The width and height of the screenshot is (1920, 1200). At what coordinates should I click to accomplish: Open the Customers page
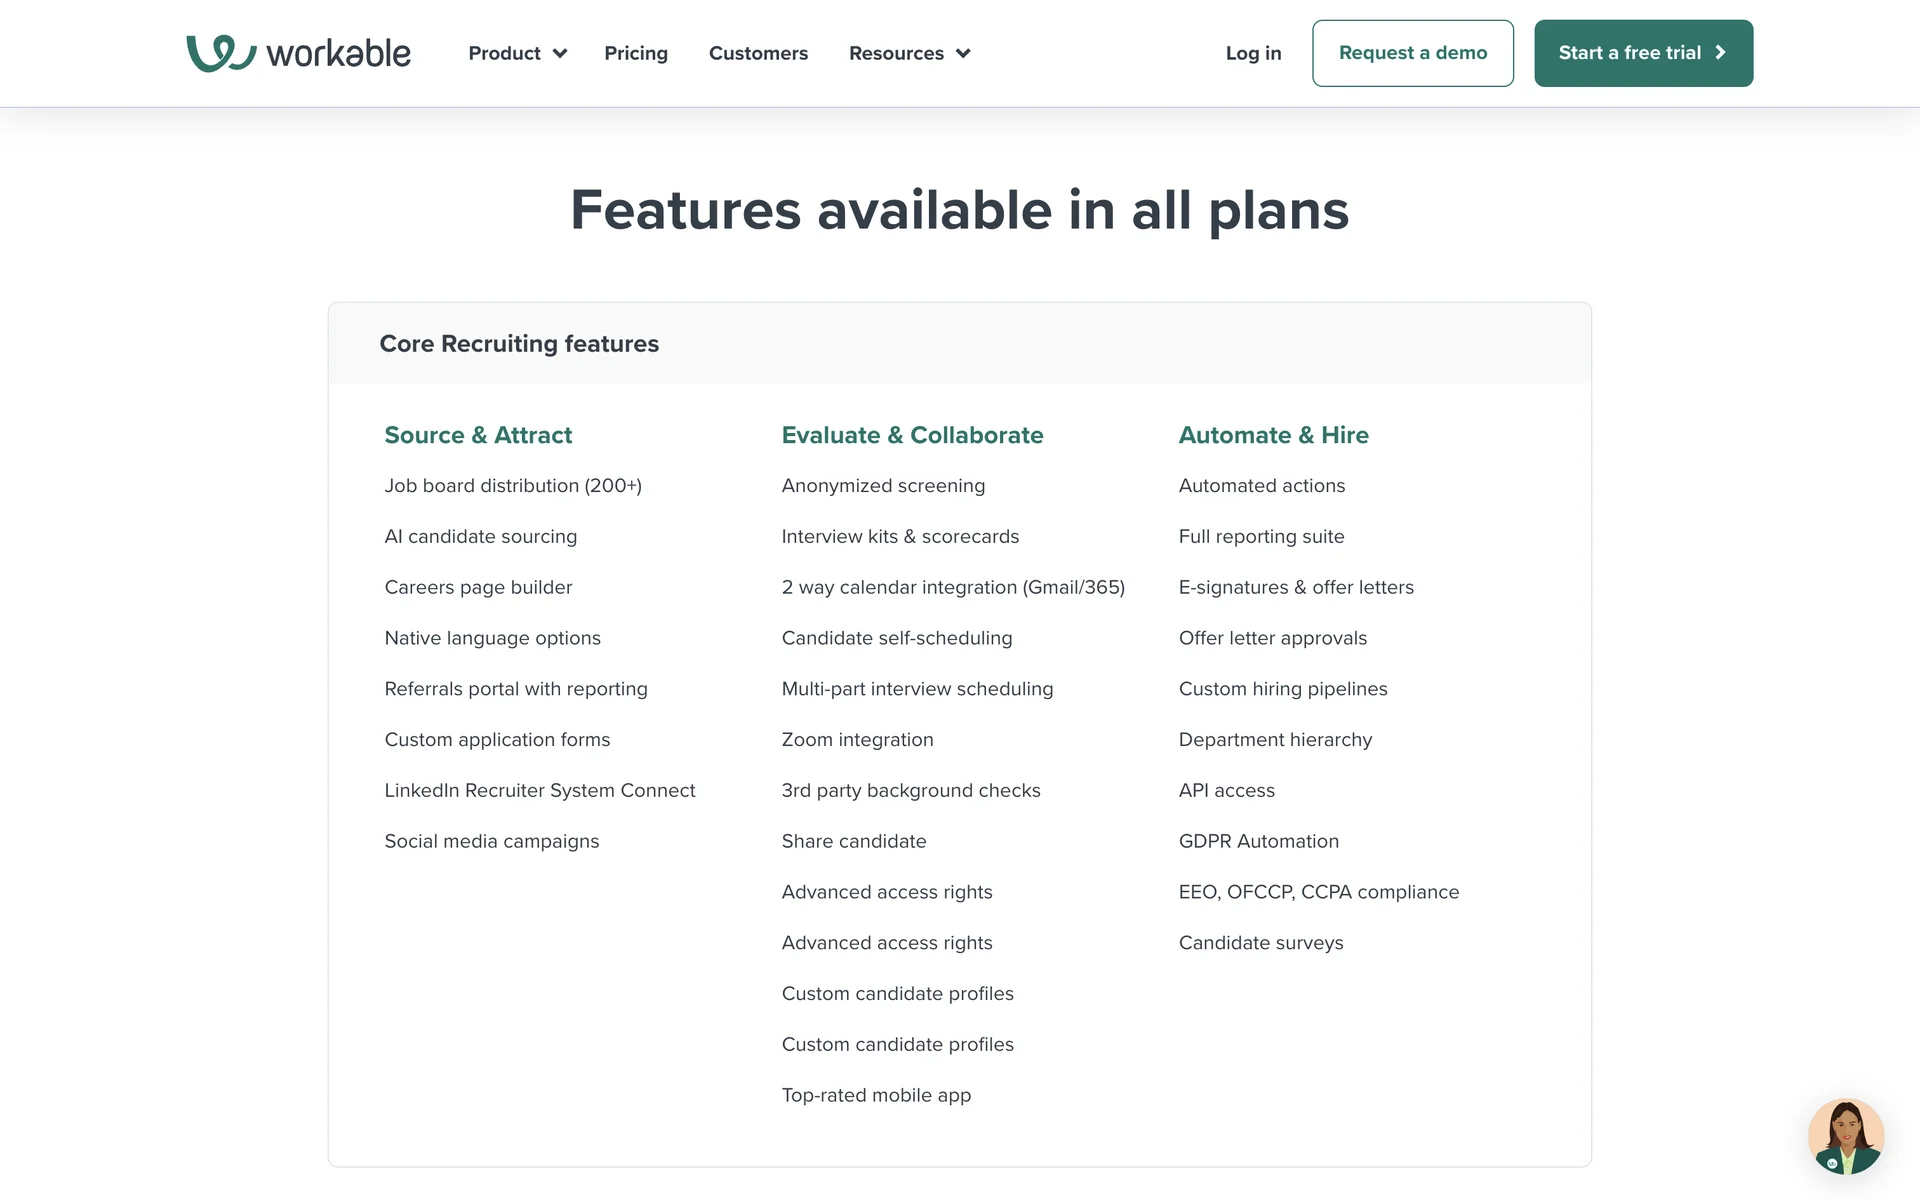758,53
